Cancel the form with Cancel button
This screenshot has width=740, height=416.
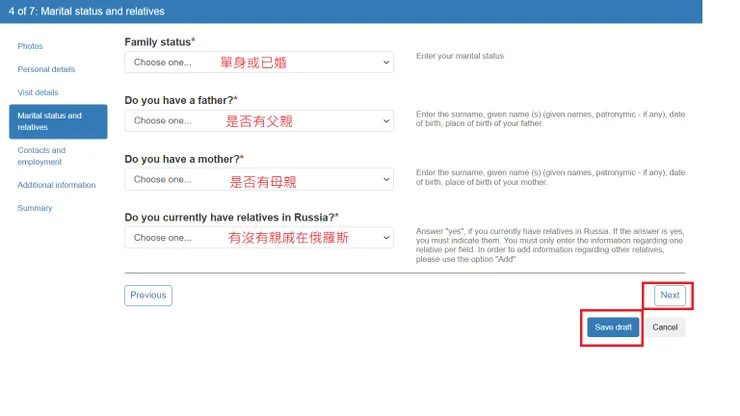click(x=665, y=327)
